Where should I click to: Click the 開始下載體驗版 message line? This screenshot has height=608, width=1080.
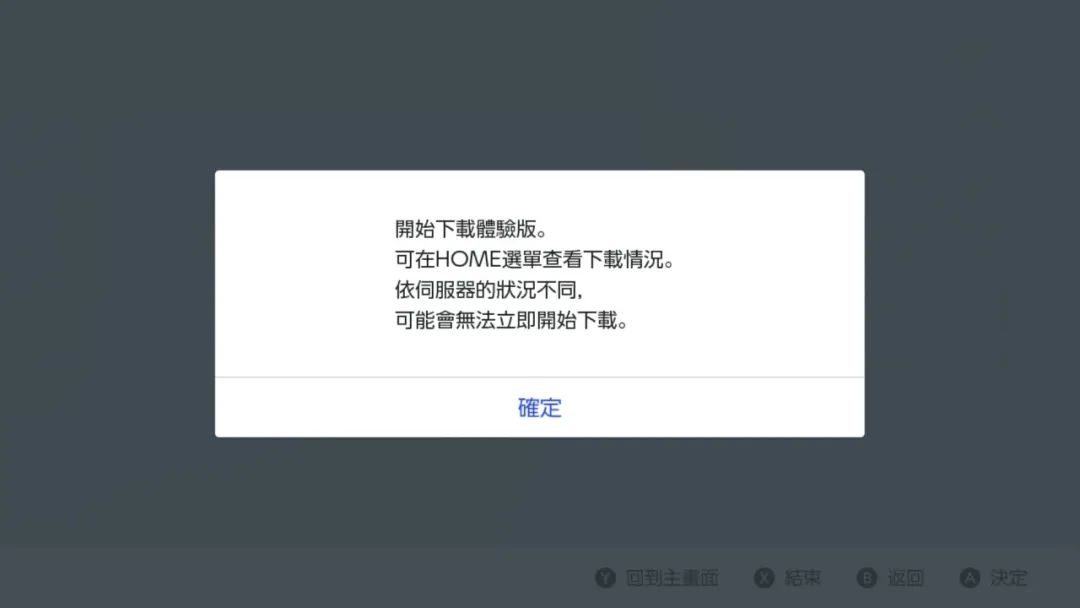pos(471,229)
